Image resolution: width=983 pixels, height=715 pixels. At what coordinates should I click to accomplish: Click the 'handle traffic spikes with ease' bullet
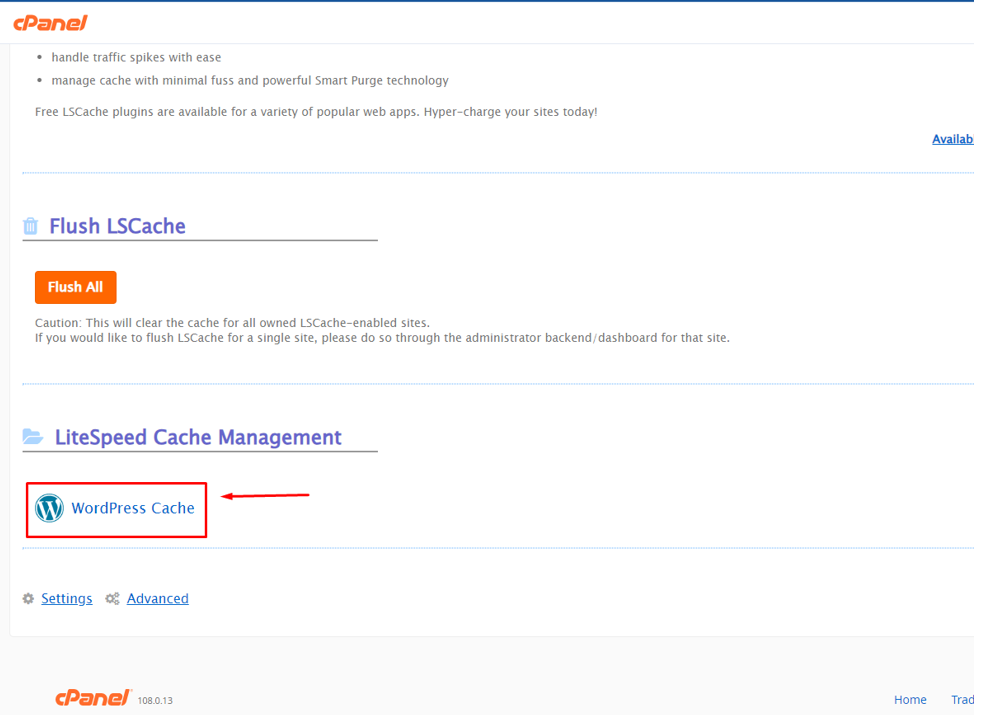(x=136, y=57)
